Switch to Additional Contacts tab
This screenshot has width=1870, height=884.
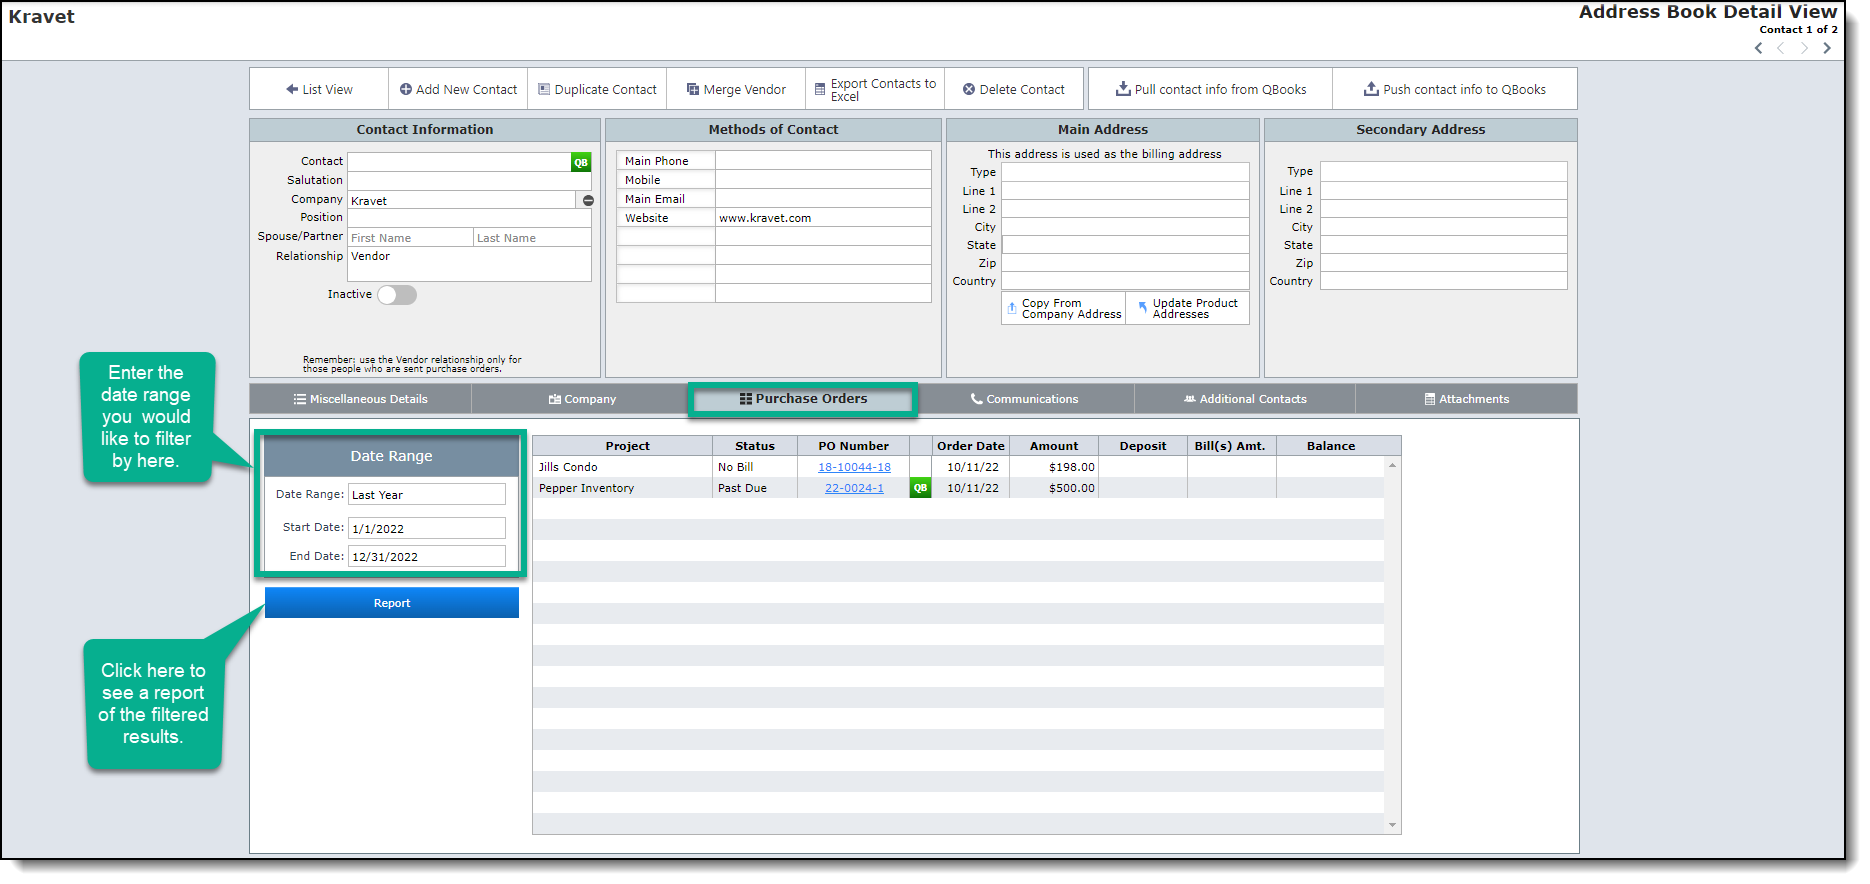(x=1245, y=399)
